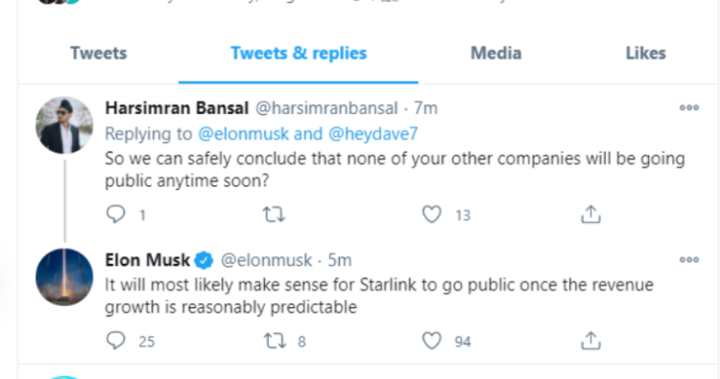The height and width of the screenshot is (379, 720).
Task: Open Harsimran Bansal's profile name
Action: point(177,108)
